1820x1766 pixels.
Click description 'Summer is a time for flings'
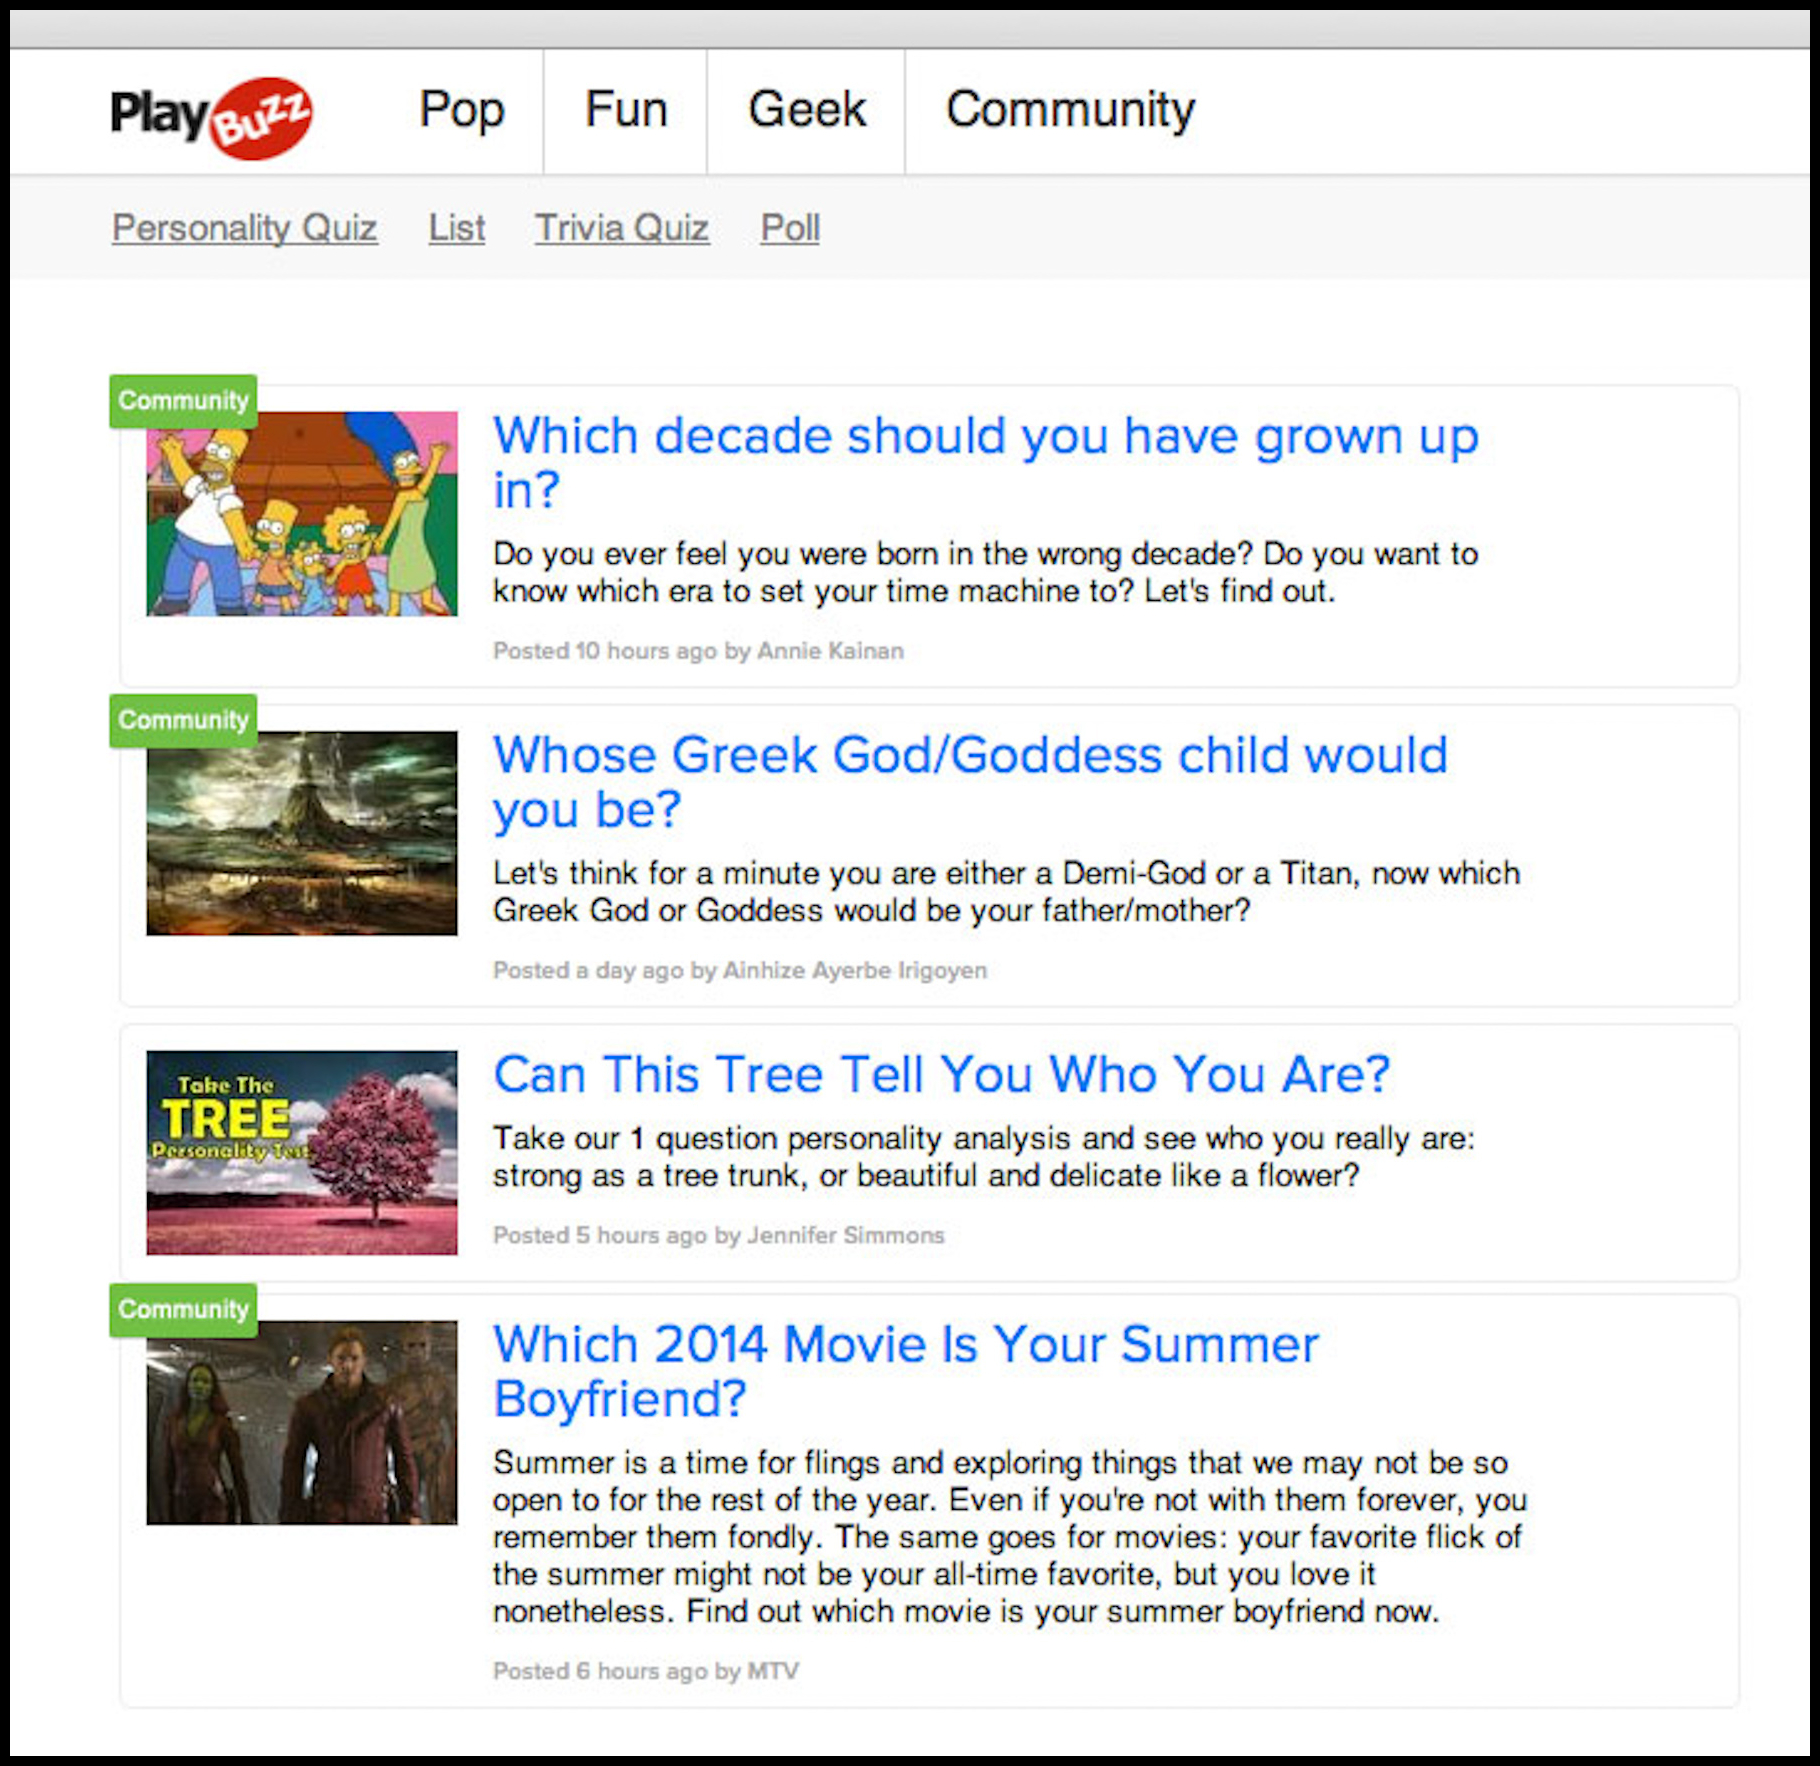[x=1010, y=1537]
